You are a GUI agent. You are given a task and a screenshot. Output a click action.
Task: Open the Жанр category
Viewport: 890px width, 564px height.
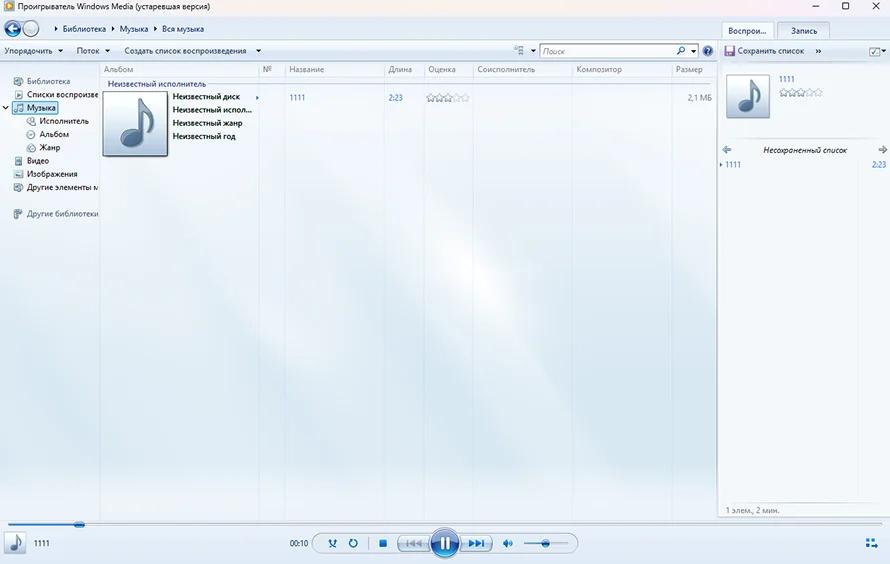click(x=49, y=147)
